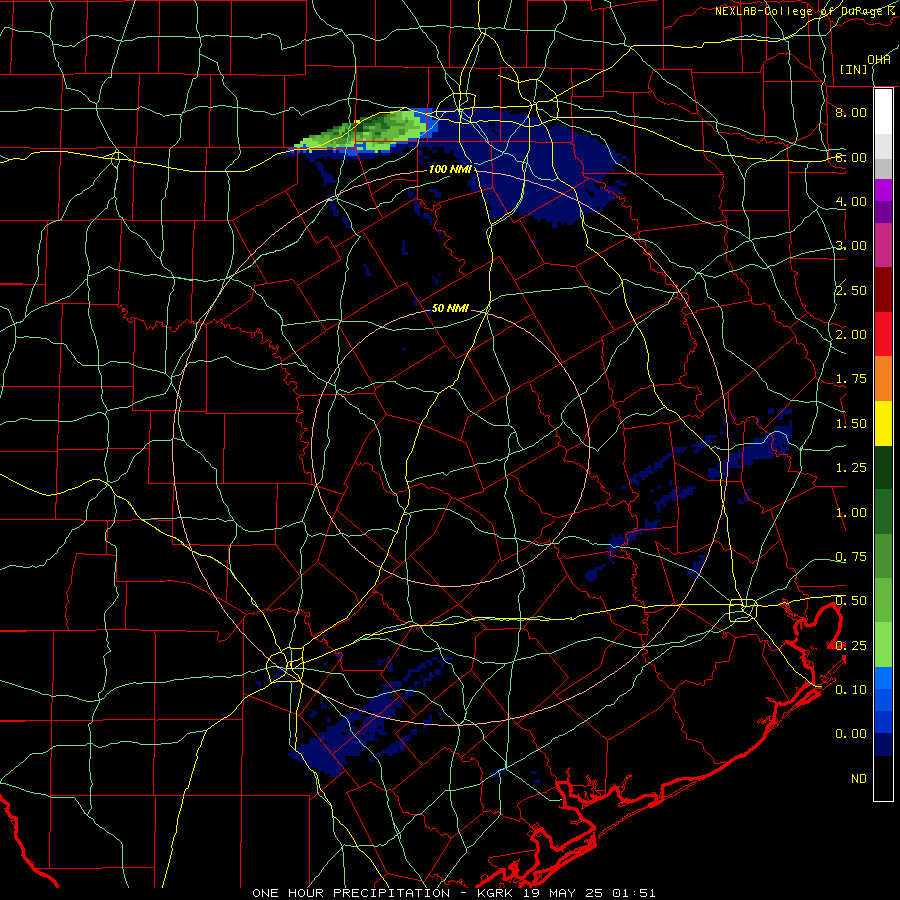Image resolution: width=900 pixels, height=900 pixels.
Task: Click the legend value 0.75
Action: pyautogui.click(x=851, y=557)
